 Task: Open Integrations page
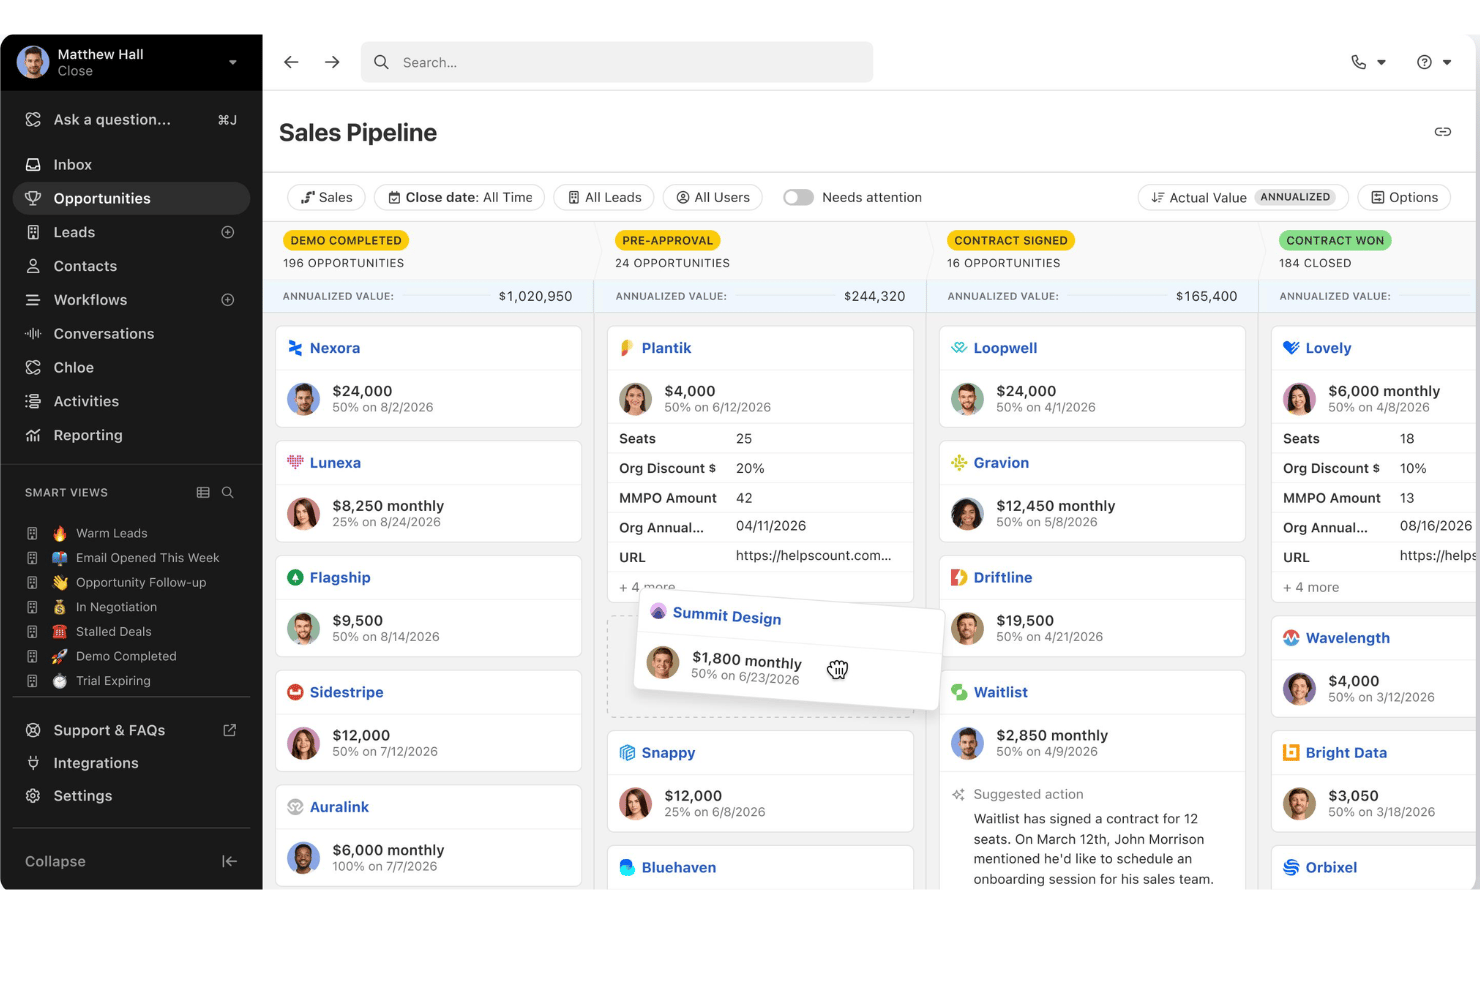coord(96,763)
